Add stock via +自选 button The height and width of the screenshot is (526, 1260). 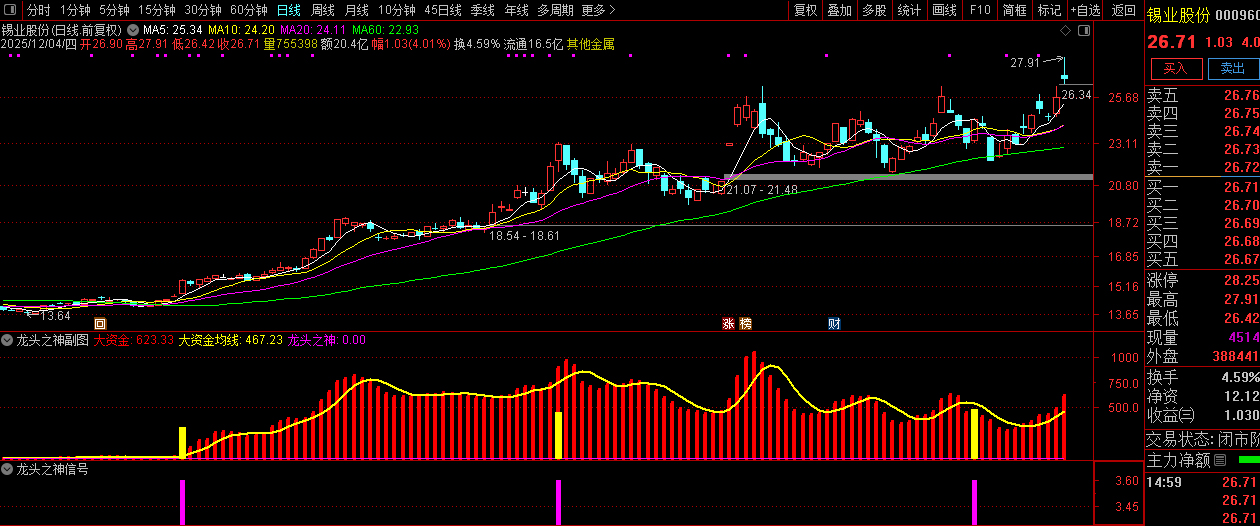click(x=1086, y=10)
